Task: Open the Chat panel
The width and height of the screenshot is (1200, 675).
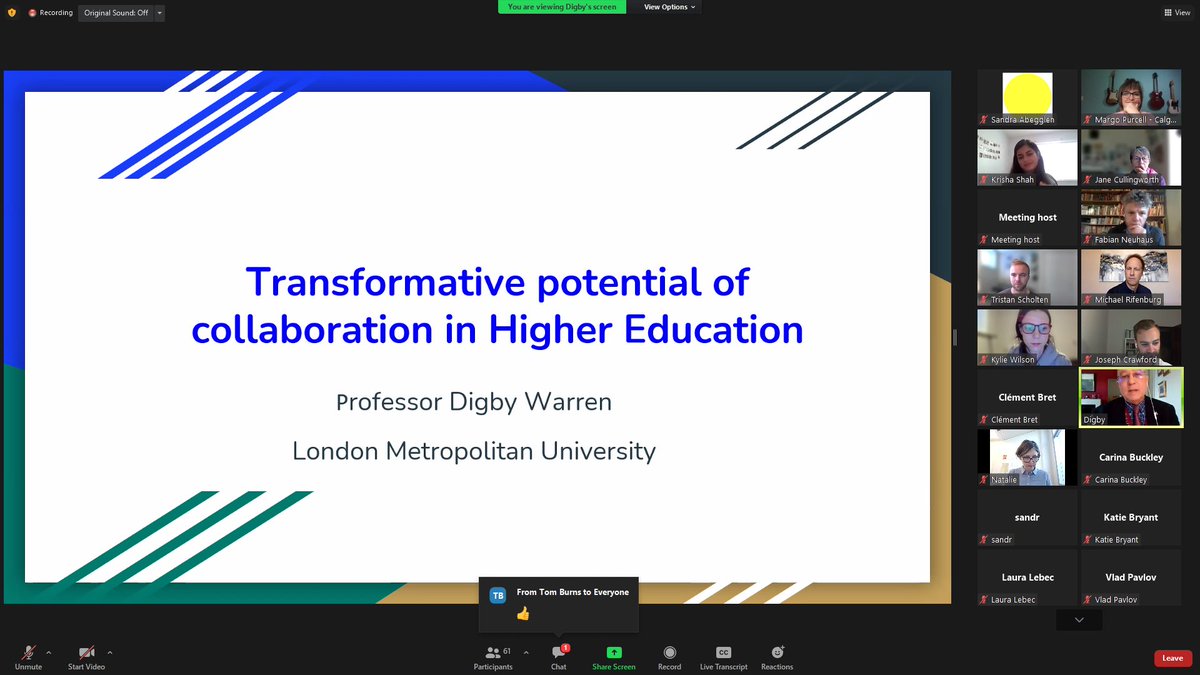Action: 559,657
